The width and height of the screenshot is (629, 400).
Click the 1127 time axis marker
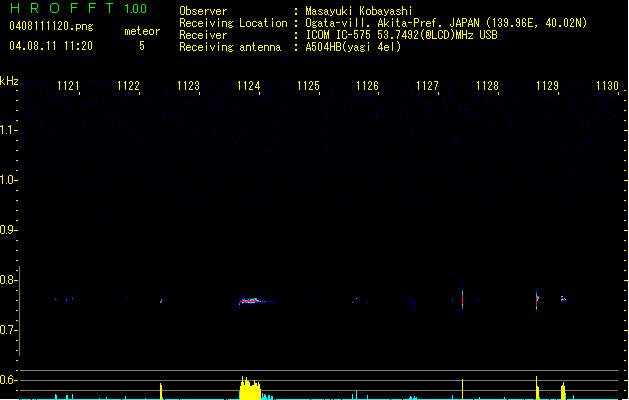[x=427, y=86]
